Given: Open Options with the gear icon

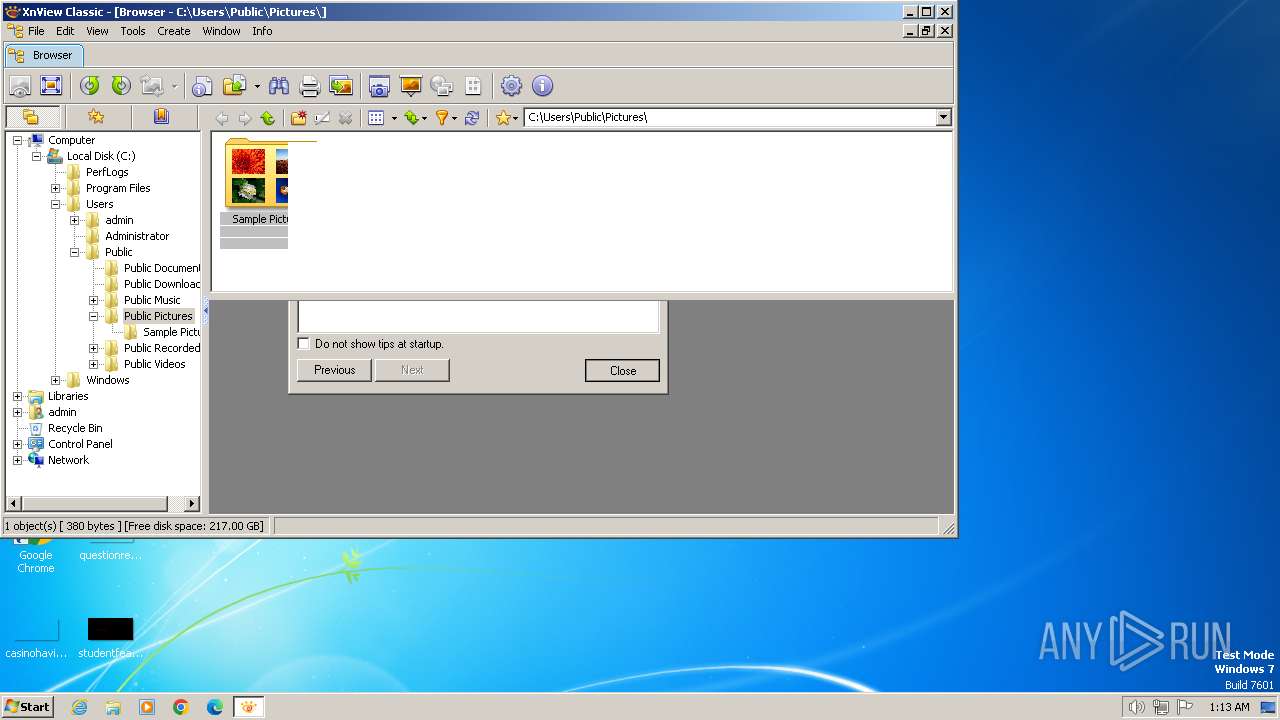Looking at the screenshot, I should click(511, 86).
